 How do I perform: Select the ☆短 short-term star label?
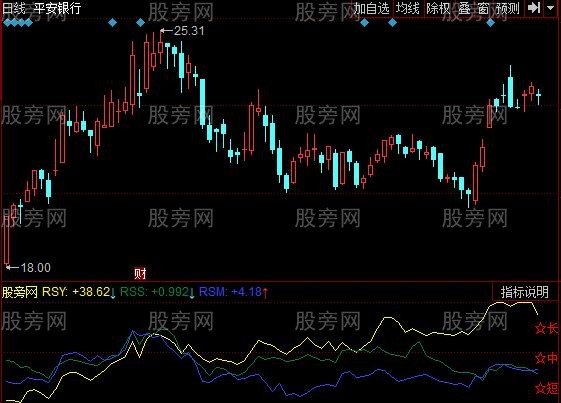pos(546,388)
